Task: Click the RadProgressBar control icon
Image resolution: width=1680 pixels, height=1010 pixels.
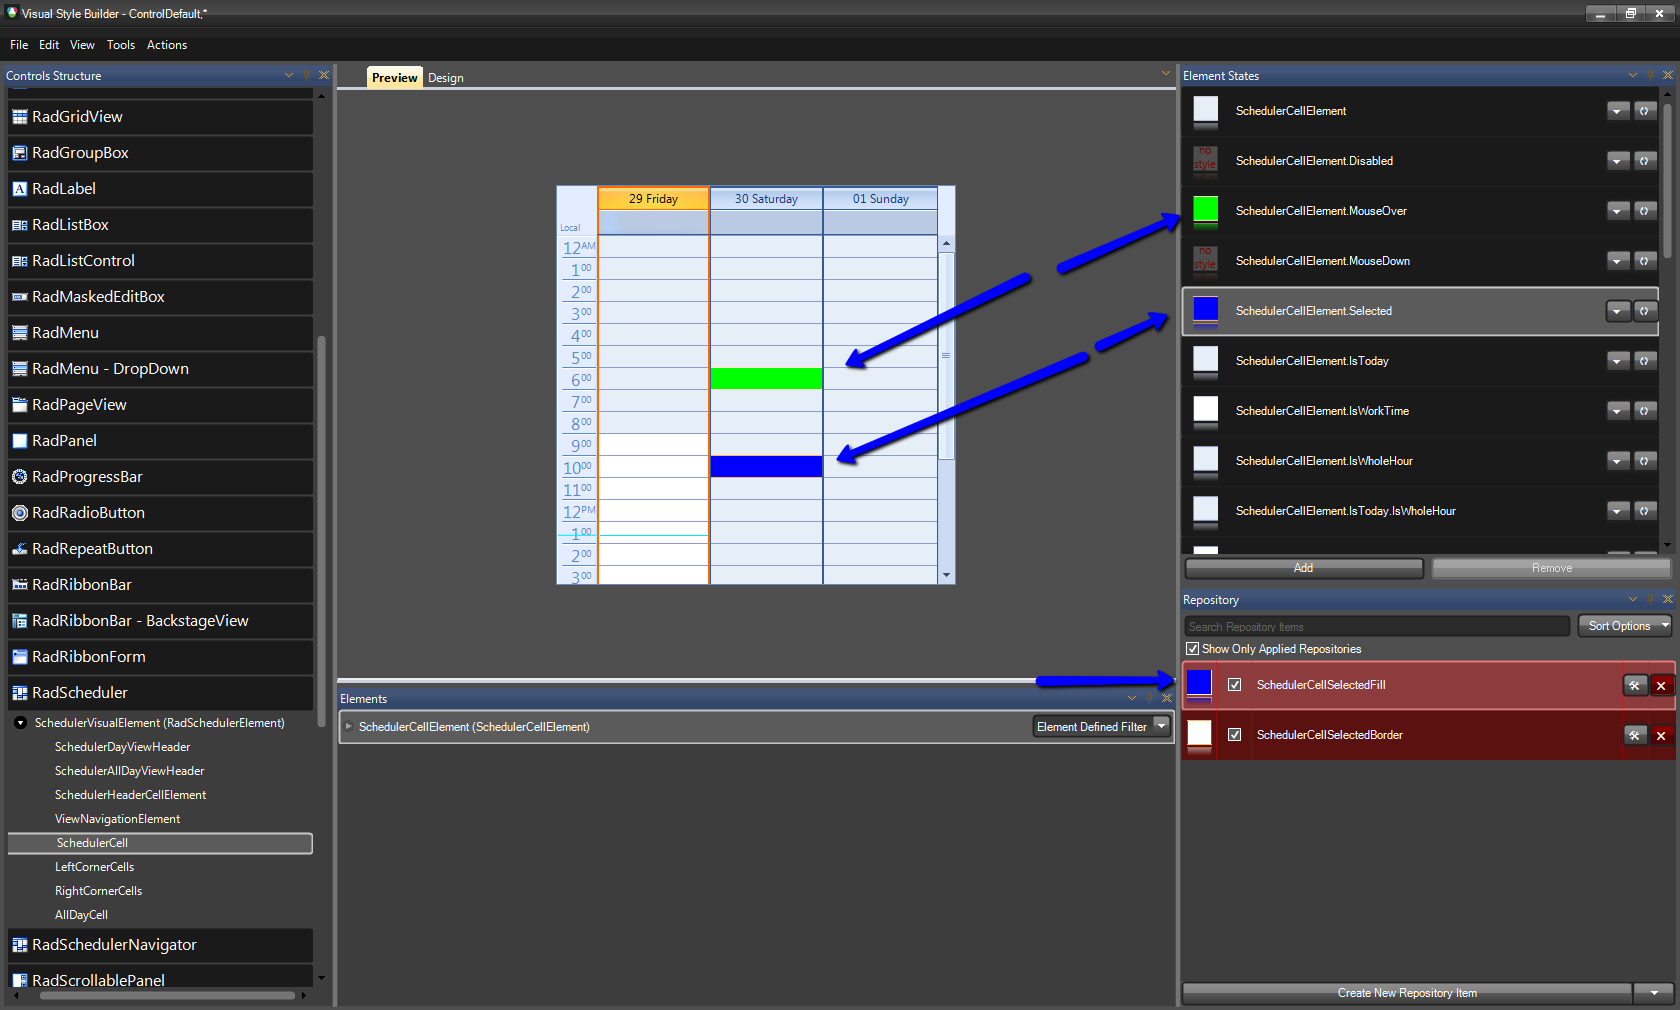Action: [x=19, y=477]
